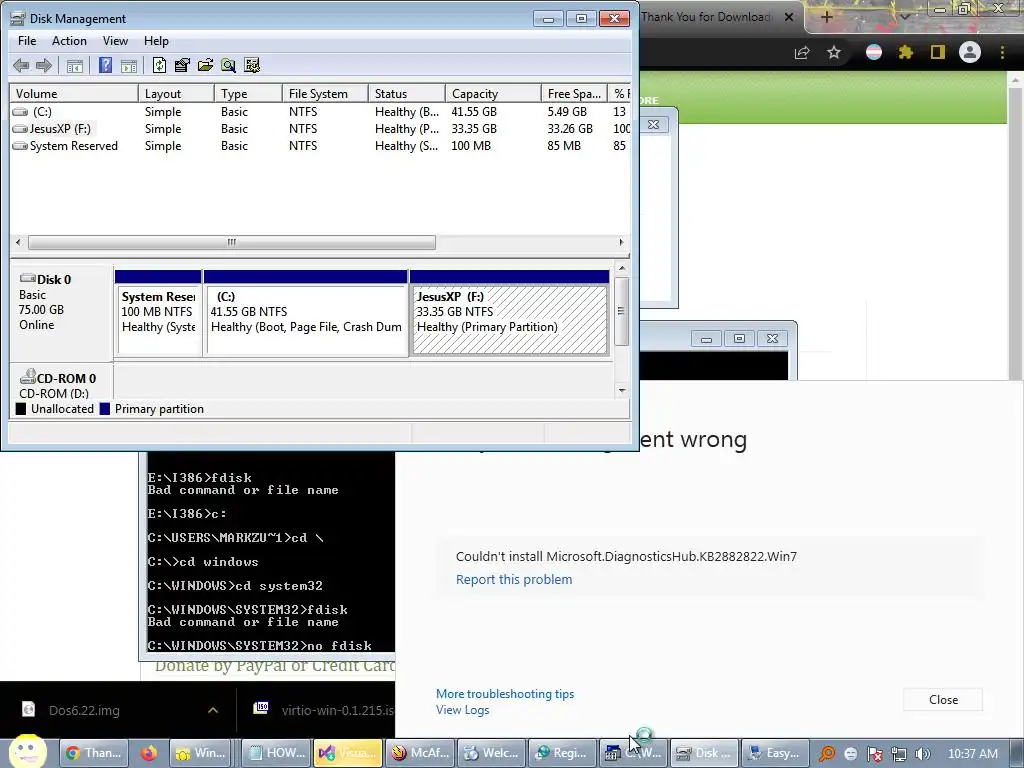Open the Chrome profile avatar
The height and width of the screenshot is (768, 1024).
[970, 52]
